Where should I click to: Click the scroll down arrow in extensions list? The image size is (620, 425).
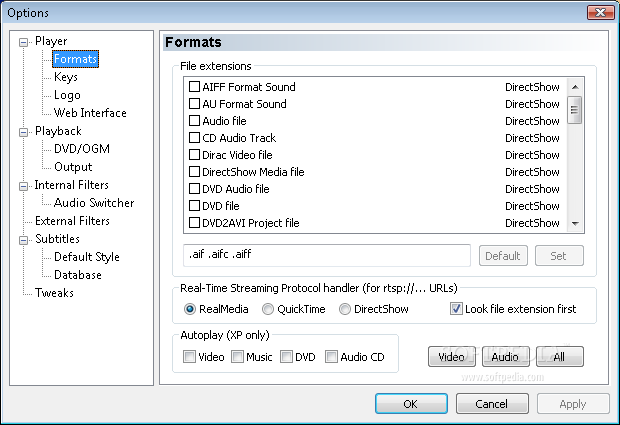[575, 224]
